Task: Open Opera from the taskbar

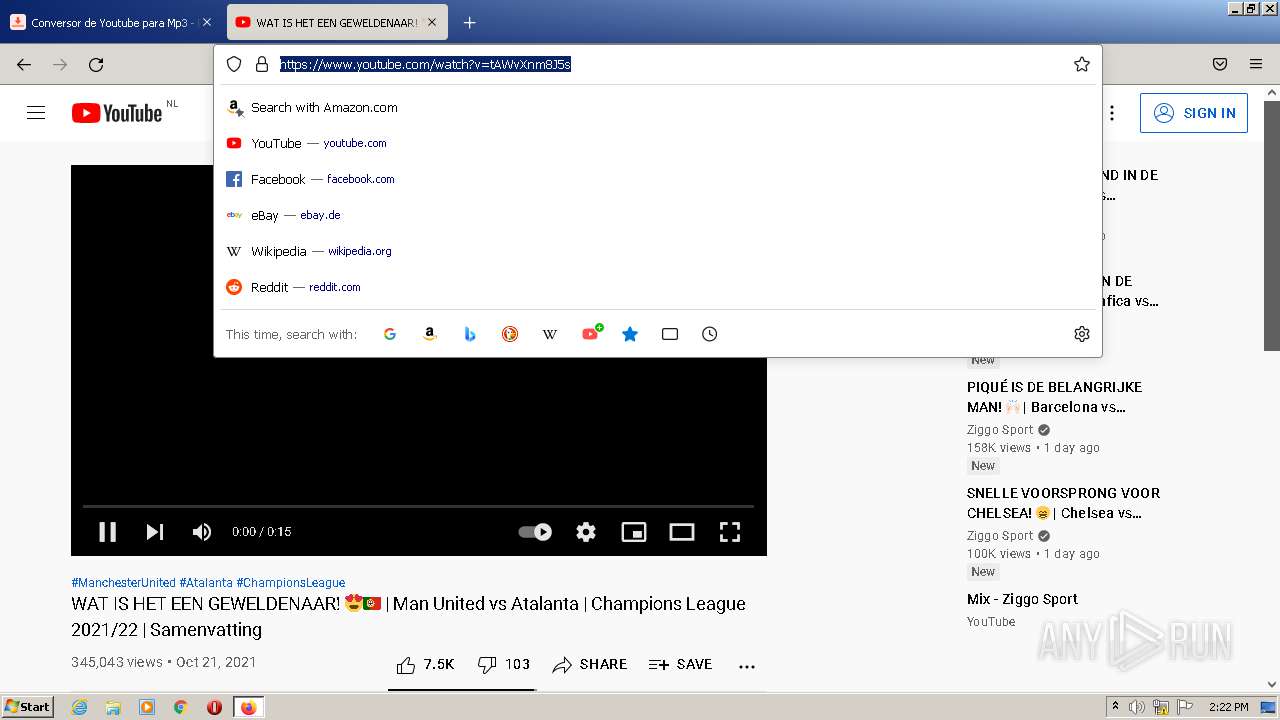Action: pos(214,707)
